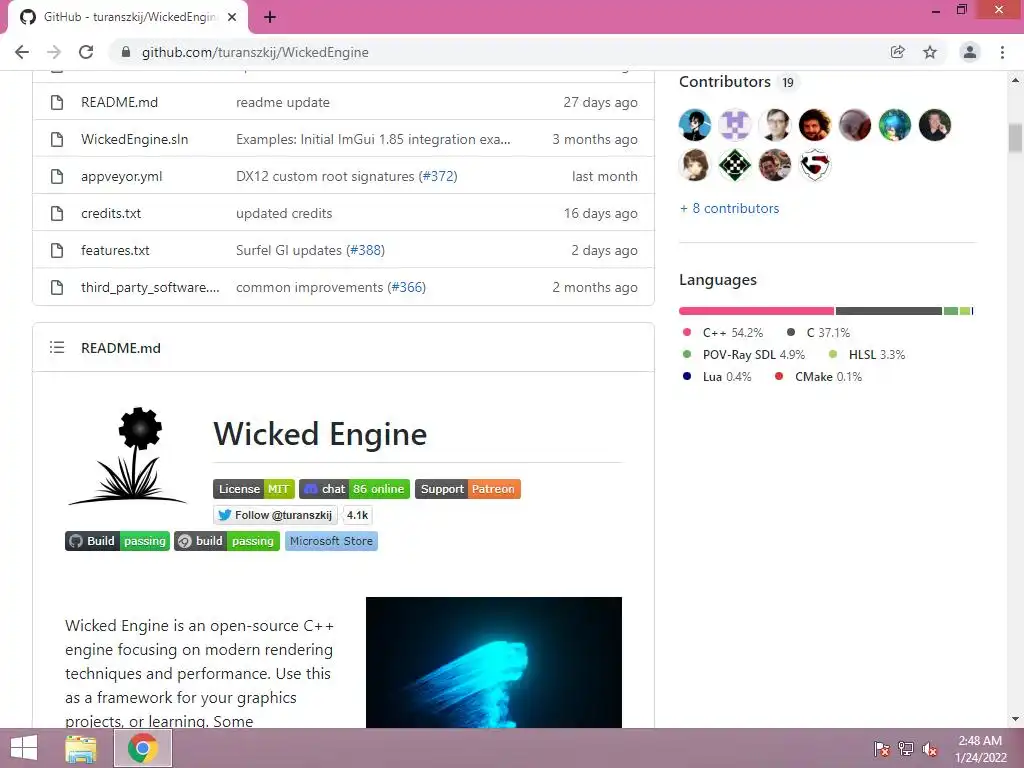Click the file icon beside appveyor.yml
This screenshot has height=768, width=1024.
[x=57, y=176]
